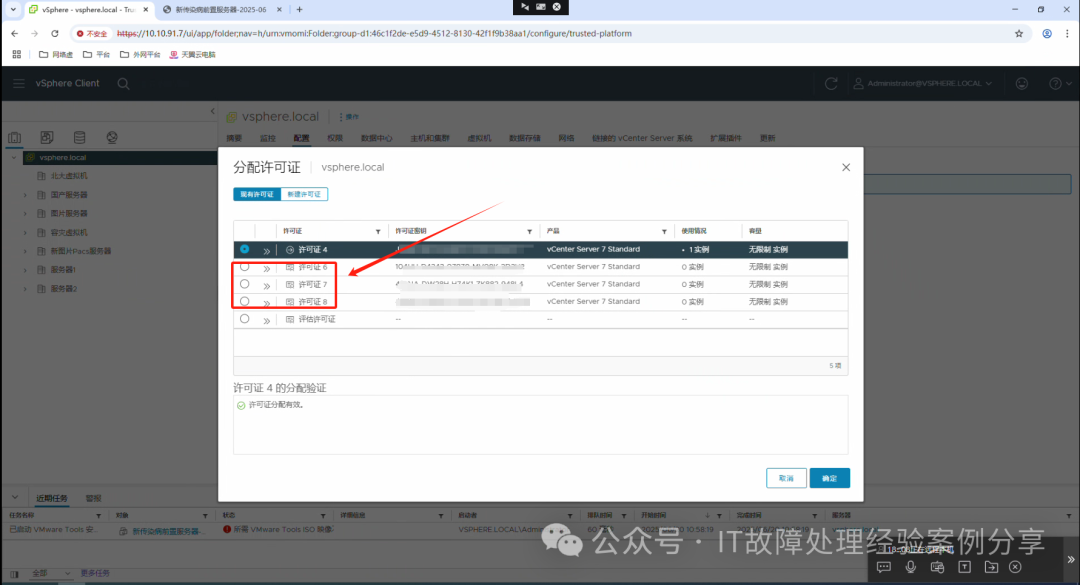Viewport: 1080px width, 585px height.
Task: Click the refresh icon in vSphere header
Action: click(831, 83)
